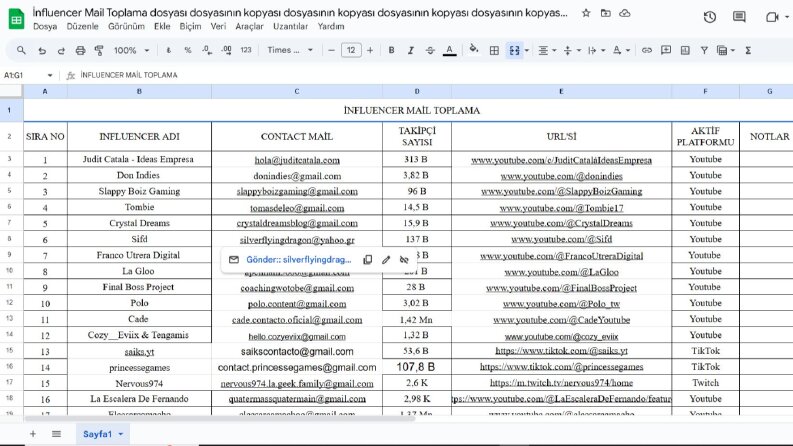
Task: Toggle merge cells button
Action: click(x=514, y=50)
